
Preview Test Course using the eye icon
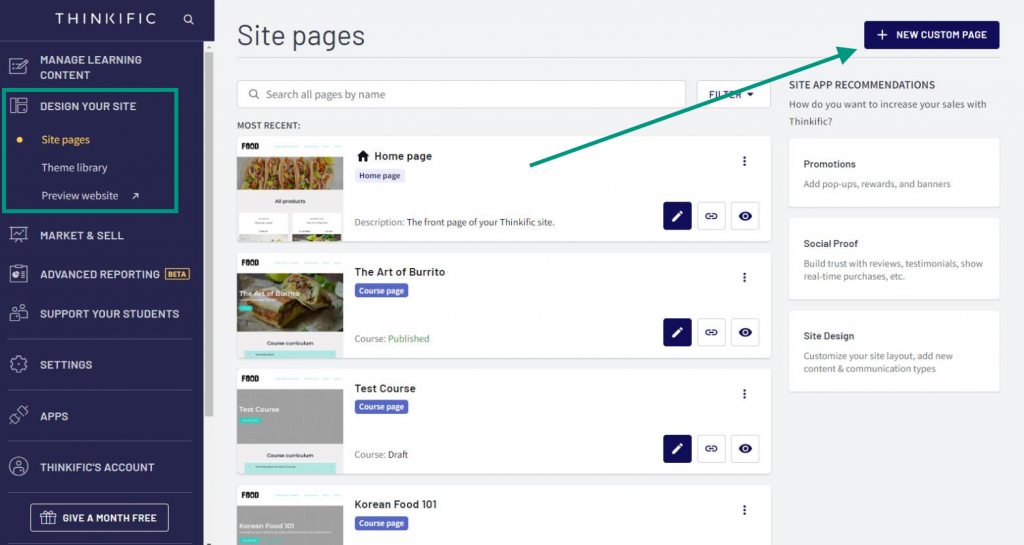[745, 448]
